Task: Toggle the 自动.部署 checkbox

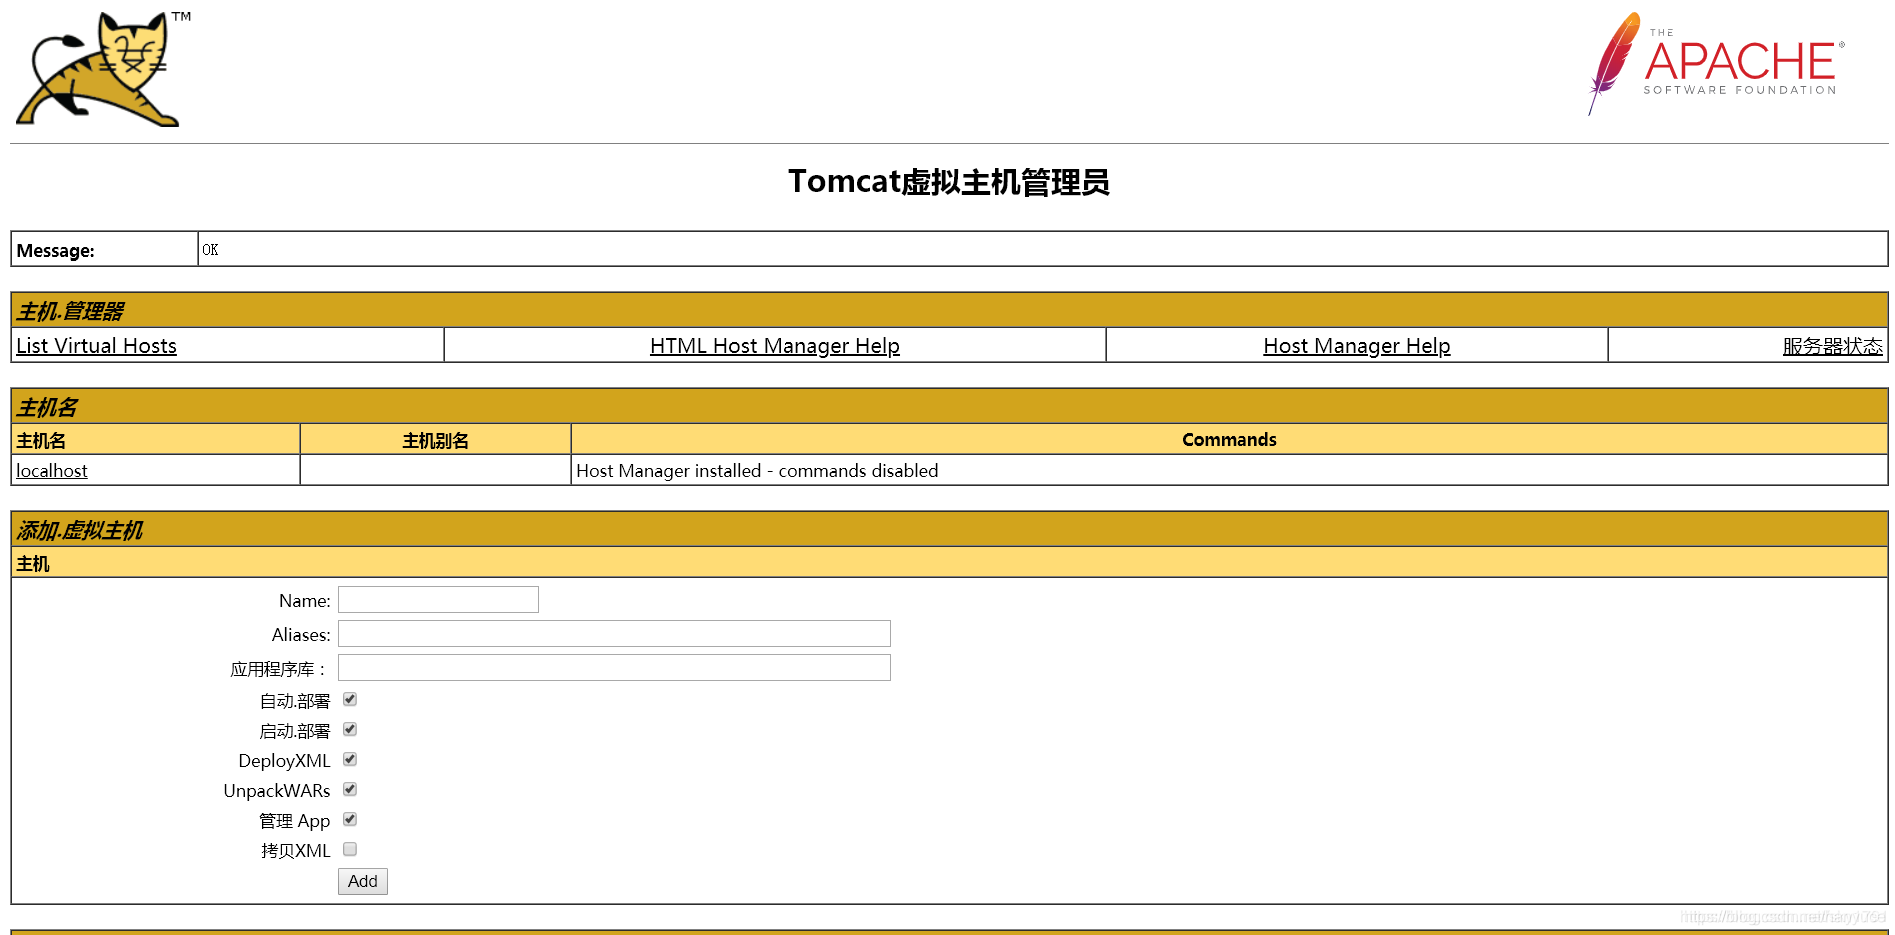Action: point(350,700)
